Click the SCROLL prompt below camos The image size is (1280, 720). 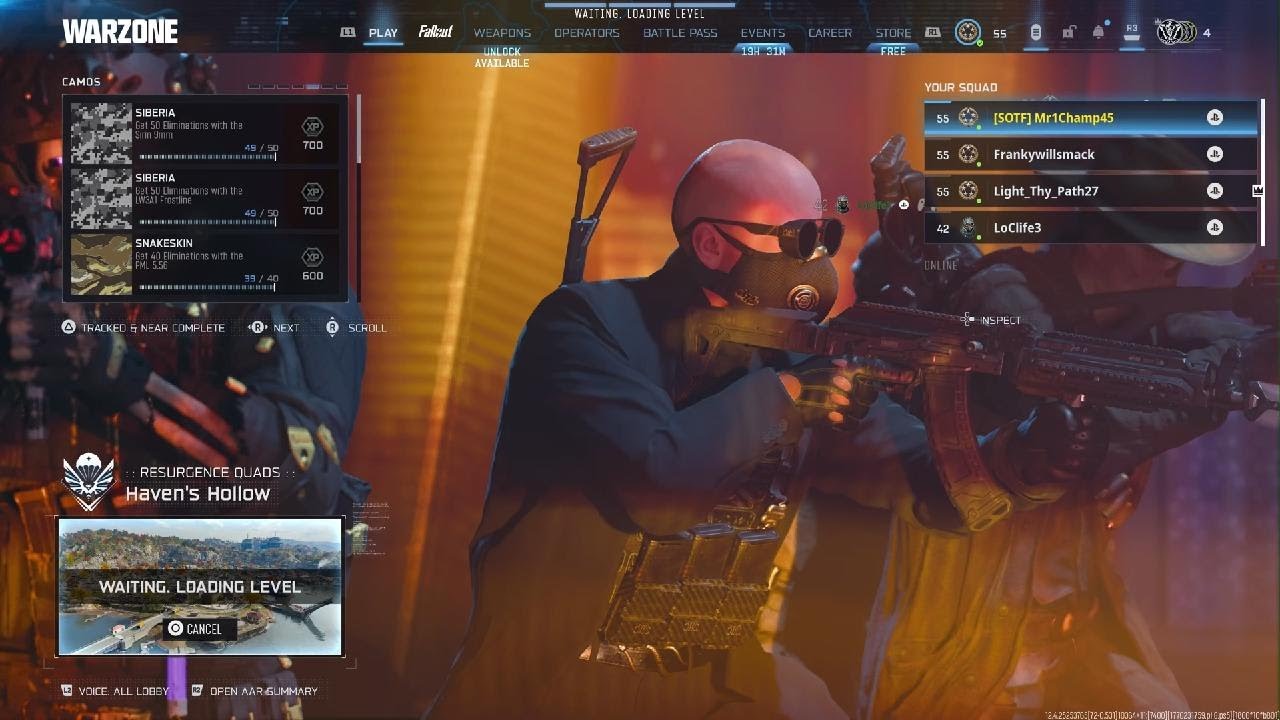(x=356, y=327)
